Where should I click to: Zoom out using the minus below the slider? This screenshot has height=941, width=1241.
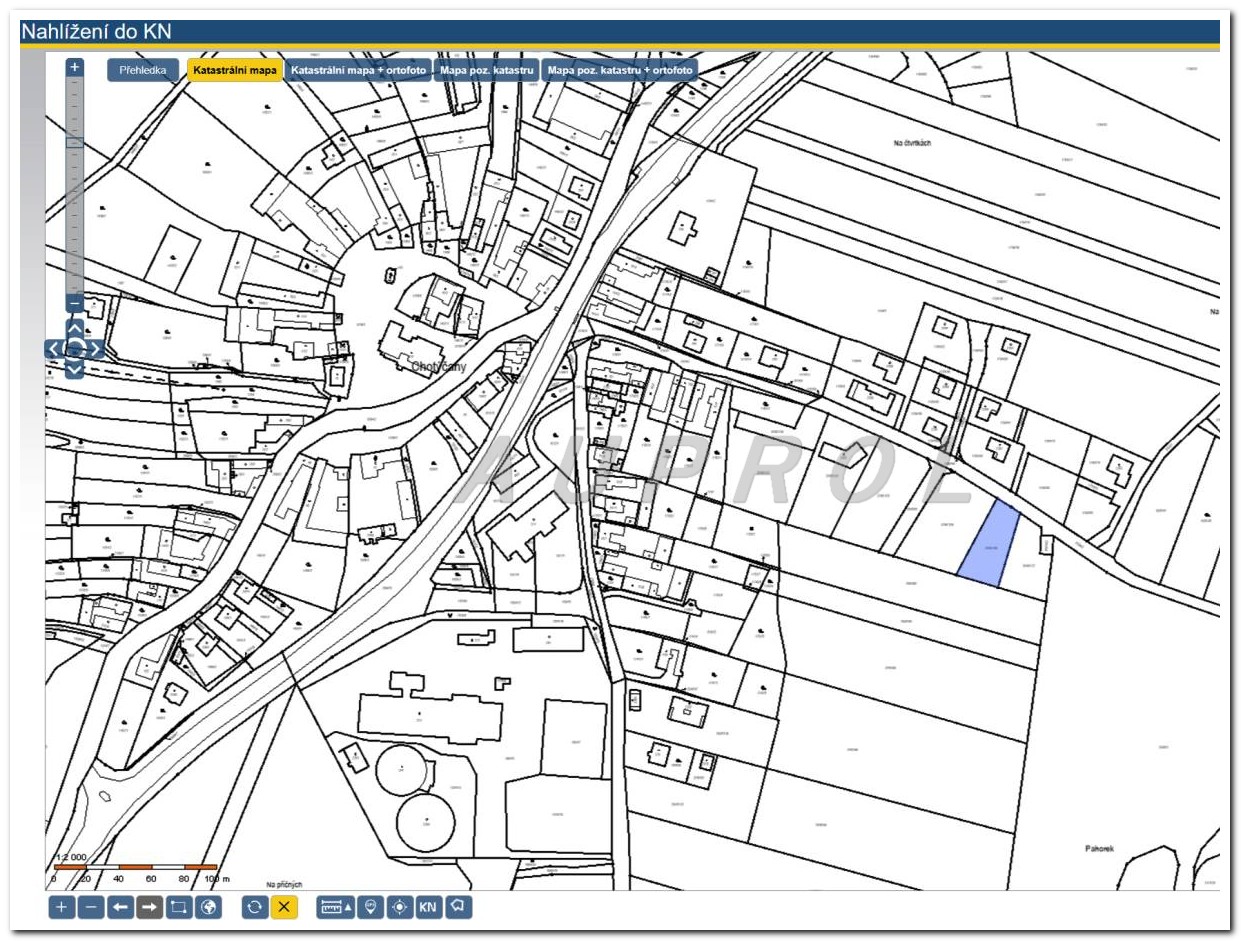(75, 302)
